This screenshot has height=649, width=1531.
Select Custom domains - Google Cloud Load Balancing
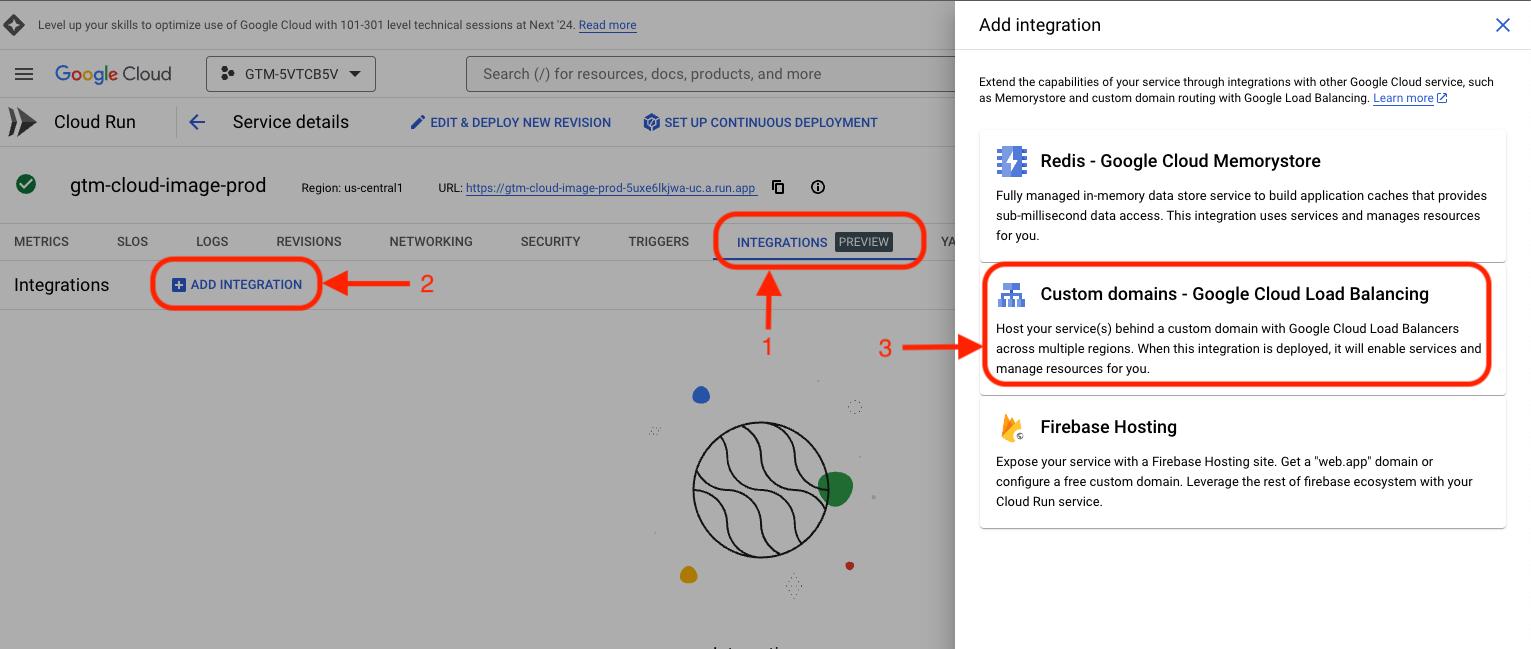pyautogui.click(x=1242, y=329)
